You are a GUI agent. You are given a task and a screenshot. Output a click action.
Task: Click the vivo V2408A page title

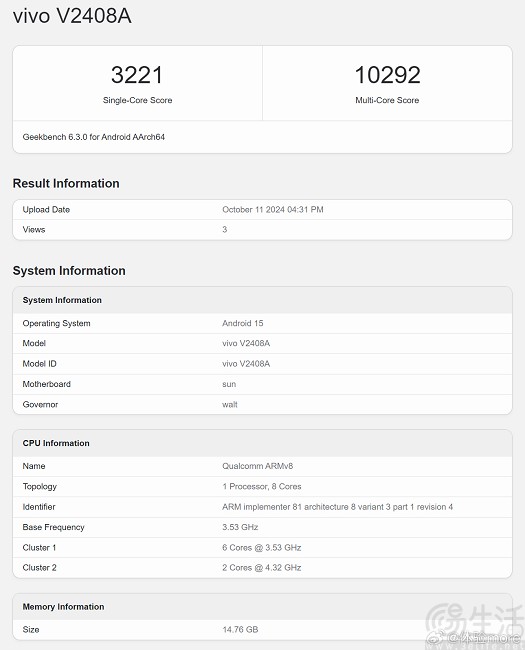tap(72, 16)
